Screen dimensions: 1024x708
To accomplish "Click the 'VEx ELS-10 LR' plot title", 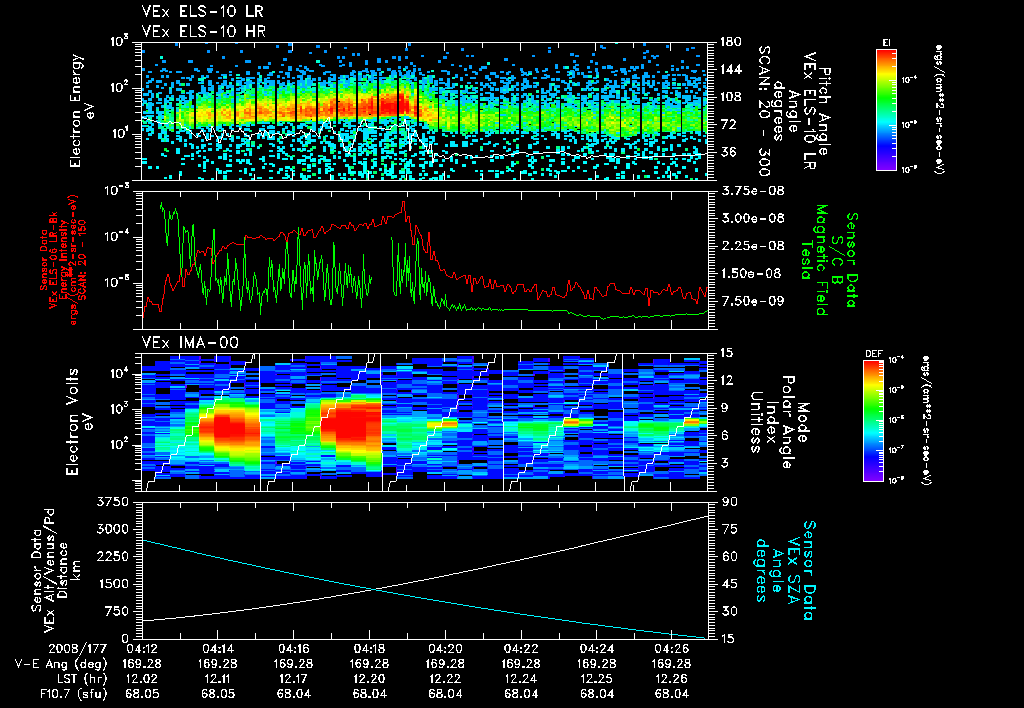I will pos(202,12).
